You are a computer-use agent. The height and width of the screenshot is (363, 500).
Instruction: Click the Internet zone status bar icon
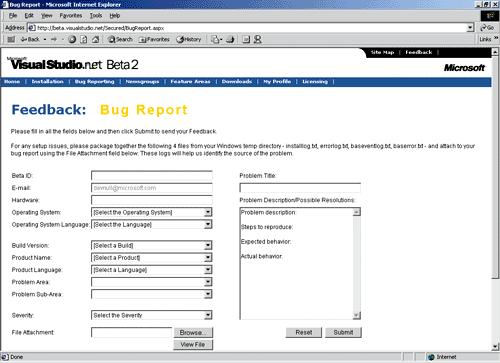(431, 357)
